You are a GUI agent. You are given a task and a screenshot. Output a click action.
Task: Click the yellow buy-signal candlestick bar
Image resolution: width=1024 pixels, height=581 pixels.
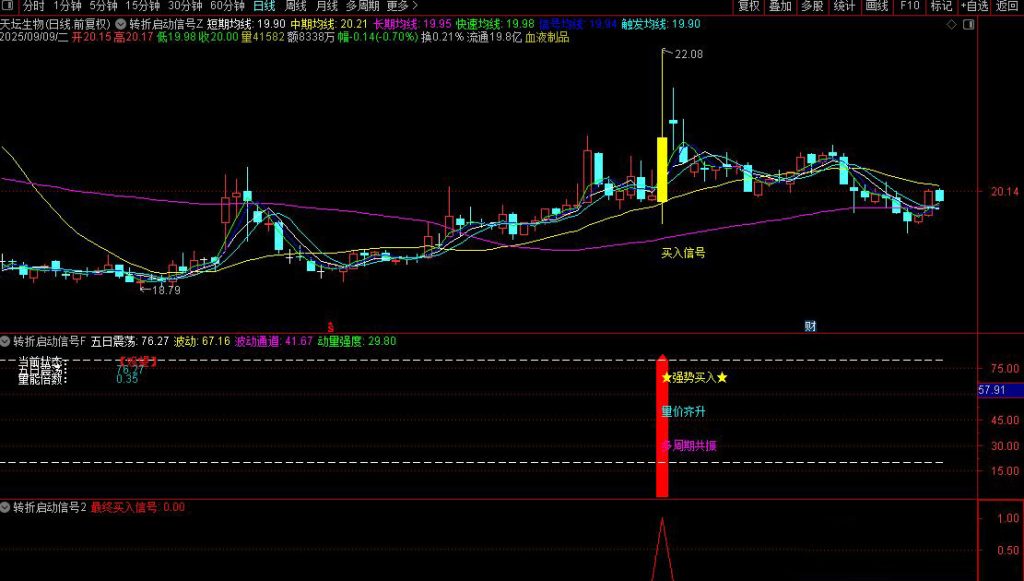(661, 170)
